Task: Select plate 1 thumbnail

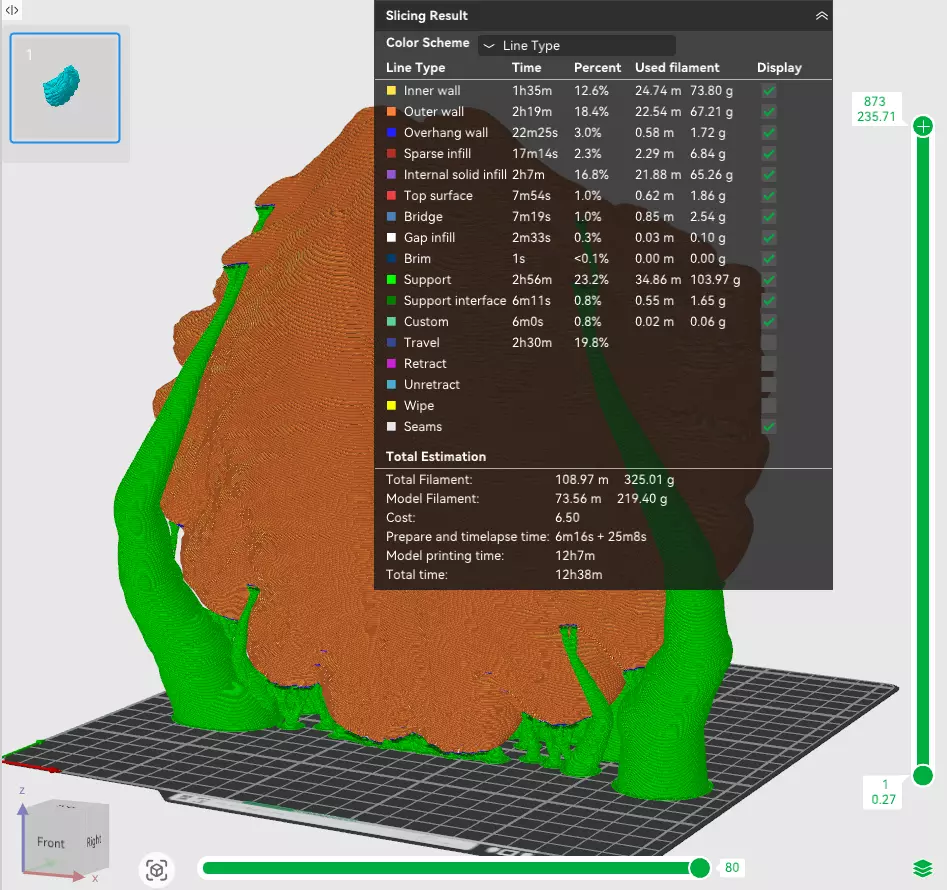Action: point(65,88)
